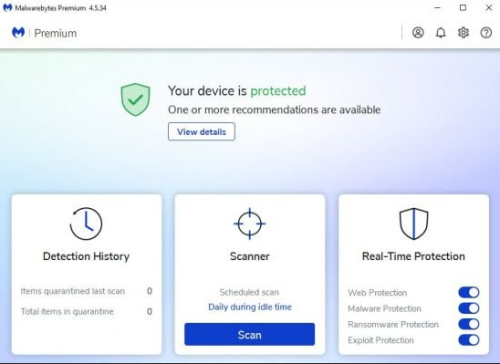500x364 pixels.
Task: Select the Total items in quarantine row
Action: tap(87, 311)
